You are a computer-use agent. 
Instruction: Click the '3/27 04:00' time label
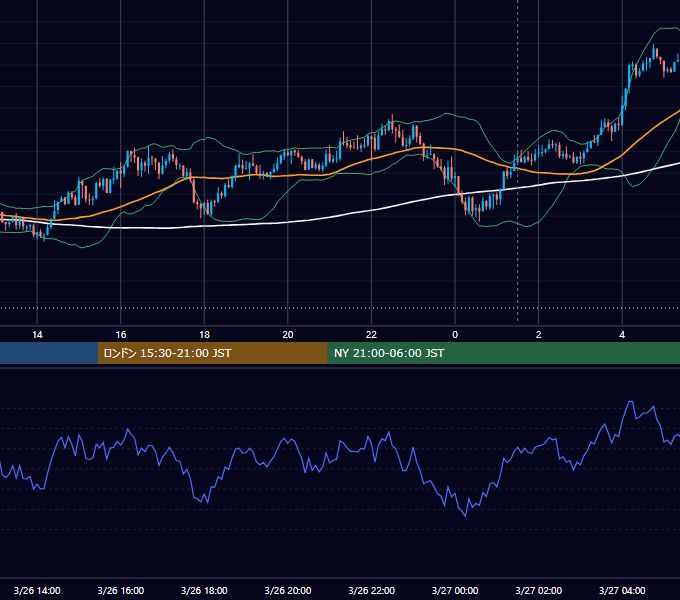pos(622,590)
